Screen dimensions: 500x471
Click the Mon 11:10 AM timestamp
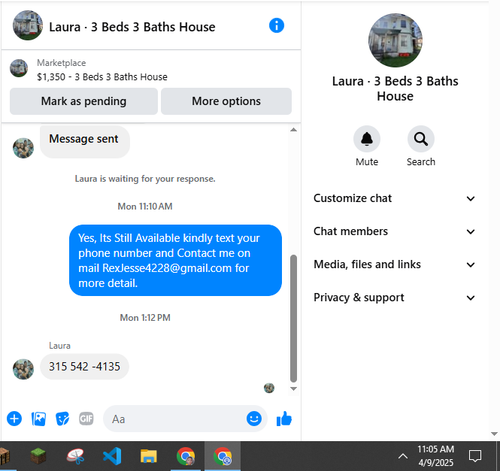click(145, 206)
